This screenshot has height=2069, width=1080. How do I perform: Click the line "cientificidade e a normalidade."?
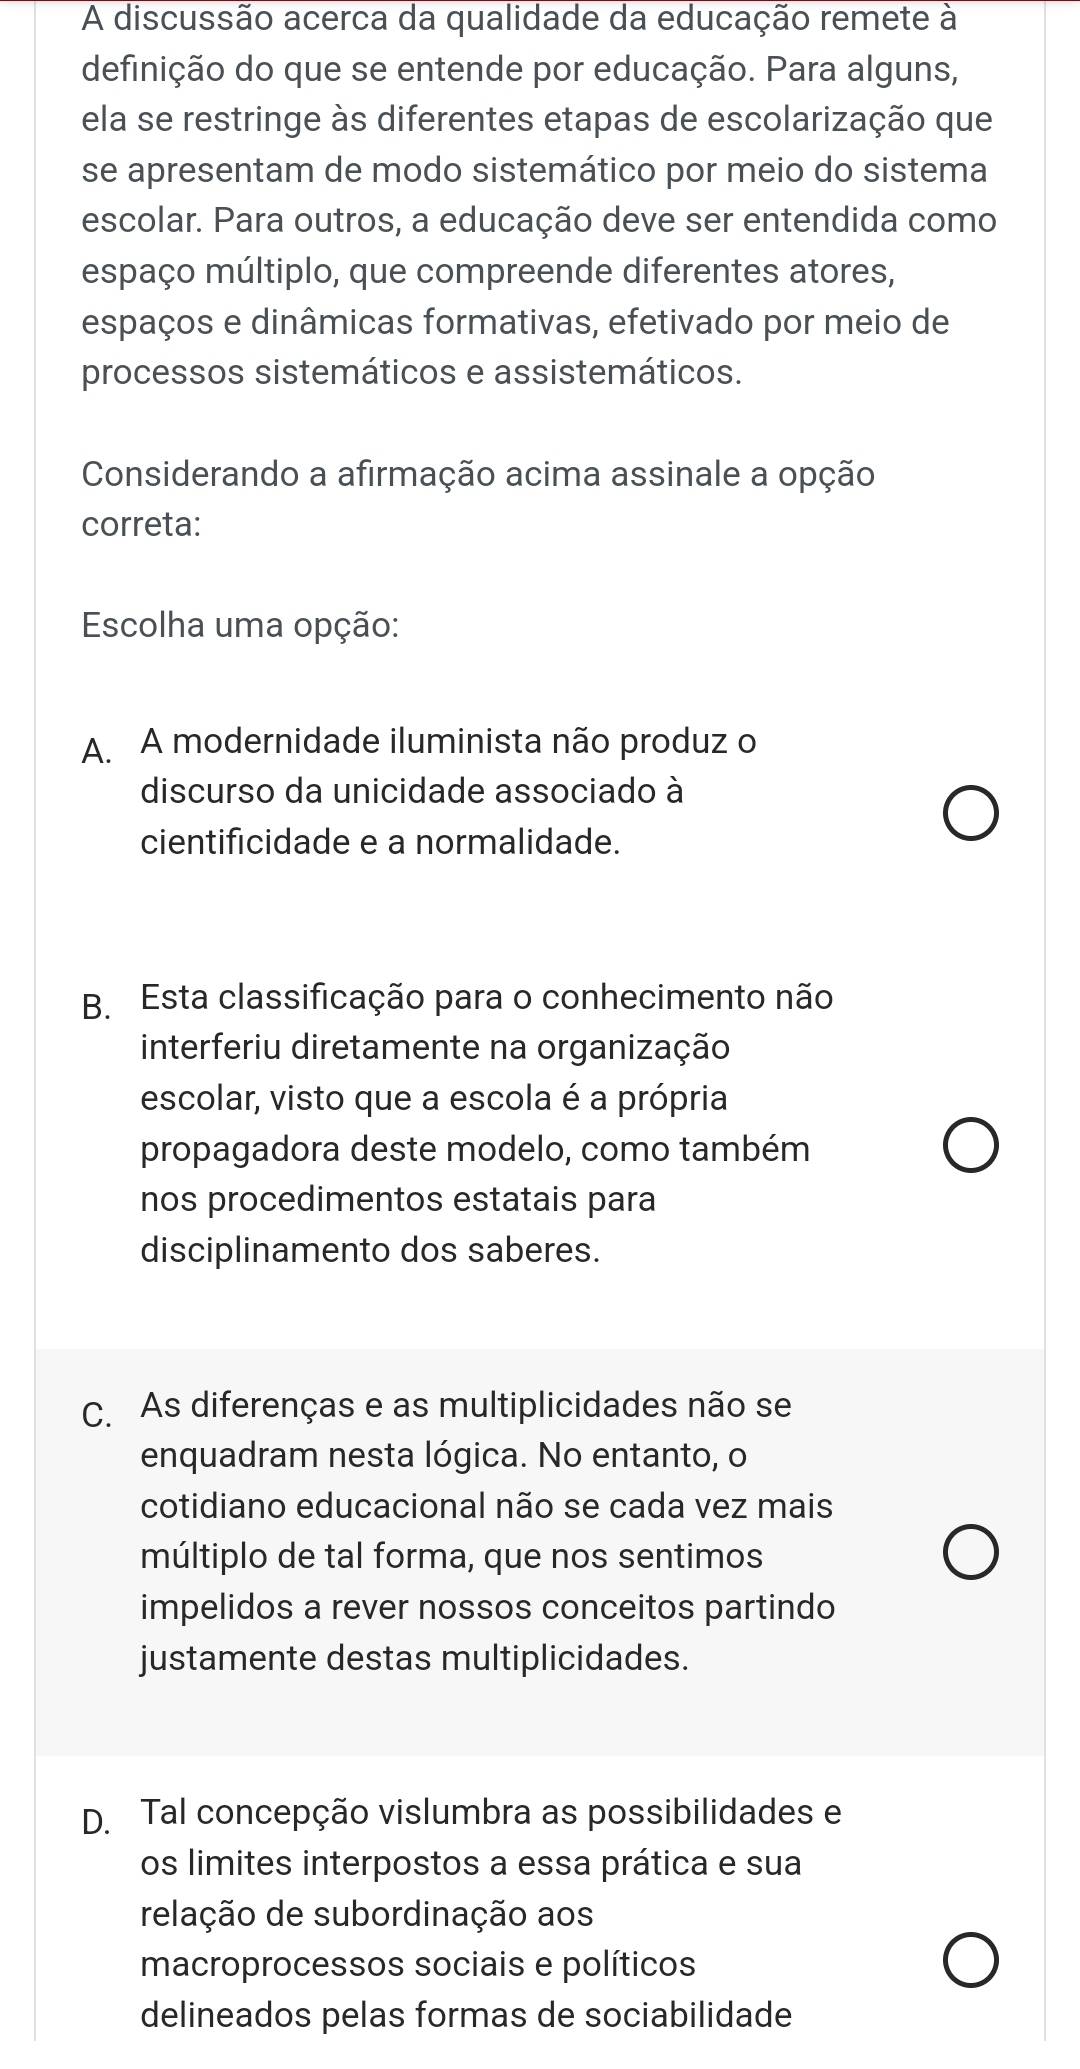coord(381,842)
